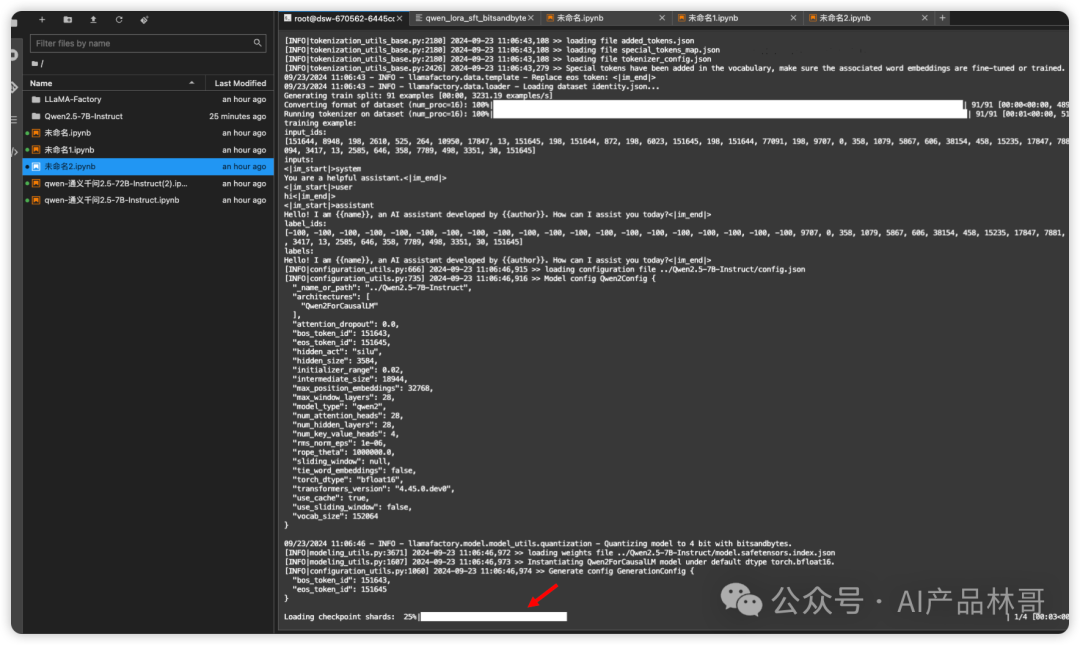Click notebook icon of selected 未命名2.ipynb row

[x=36, y=167]
